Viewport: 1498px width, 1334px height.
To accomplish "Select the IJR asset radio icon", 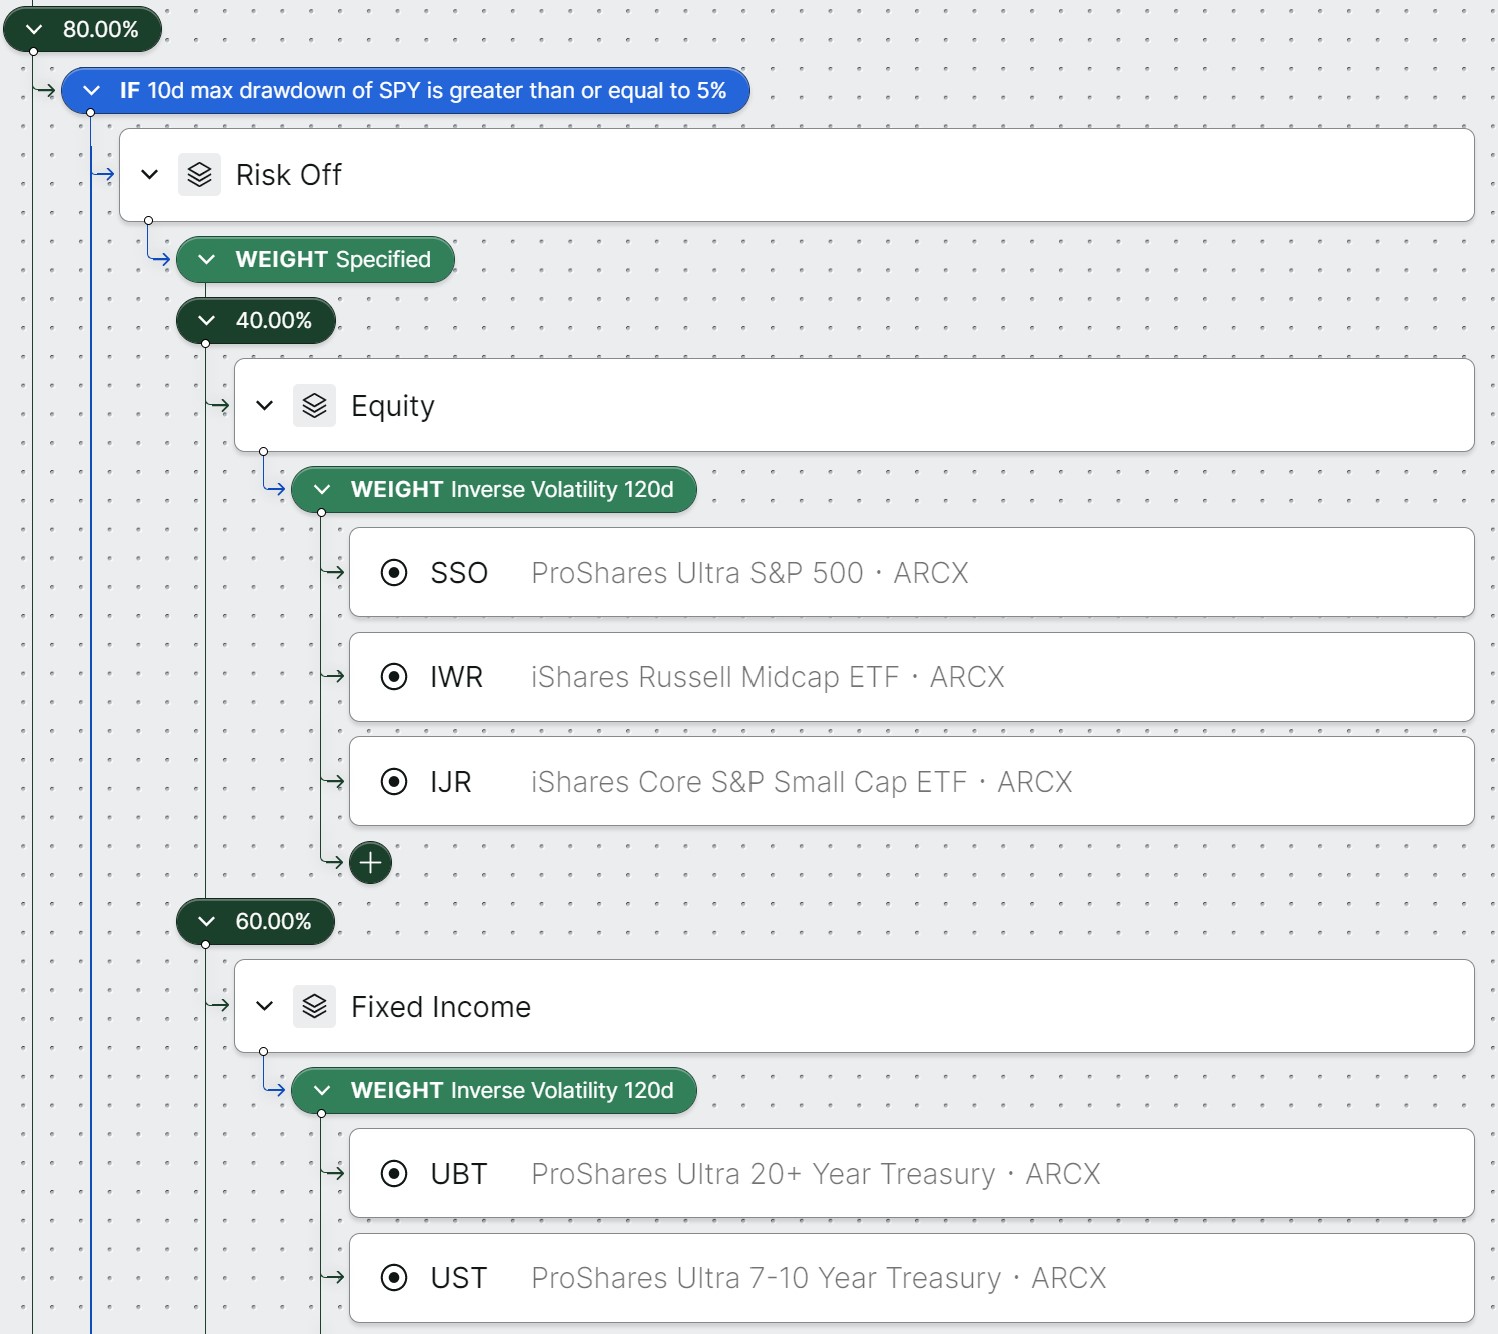I will pyautogui.click(x=394, y=782).
